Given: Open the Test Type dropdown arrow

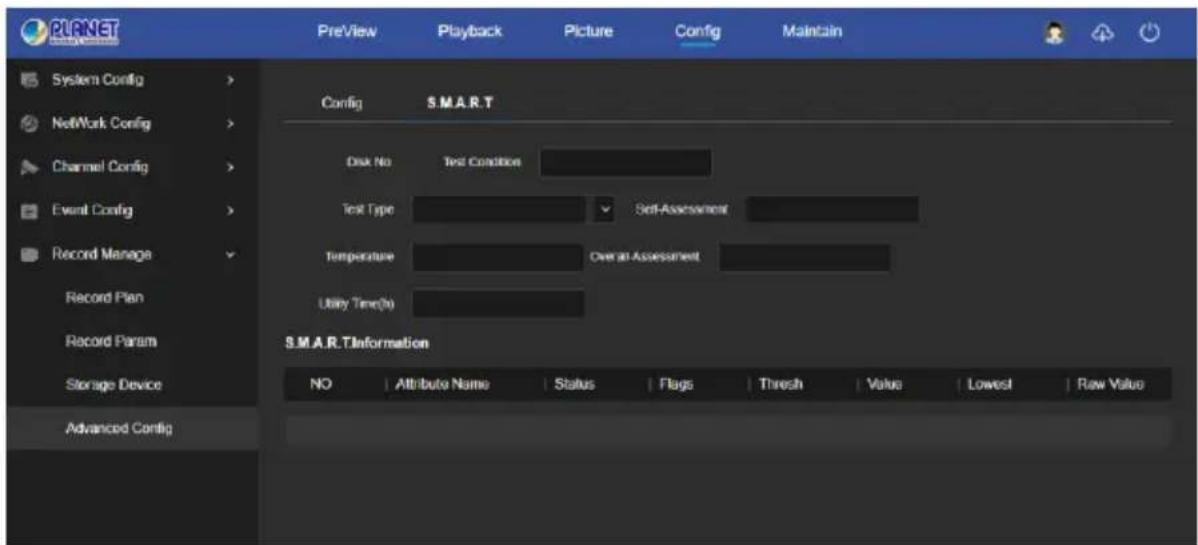Looking at the screenshot, I should coord(604,210).
